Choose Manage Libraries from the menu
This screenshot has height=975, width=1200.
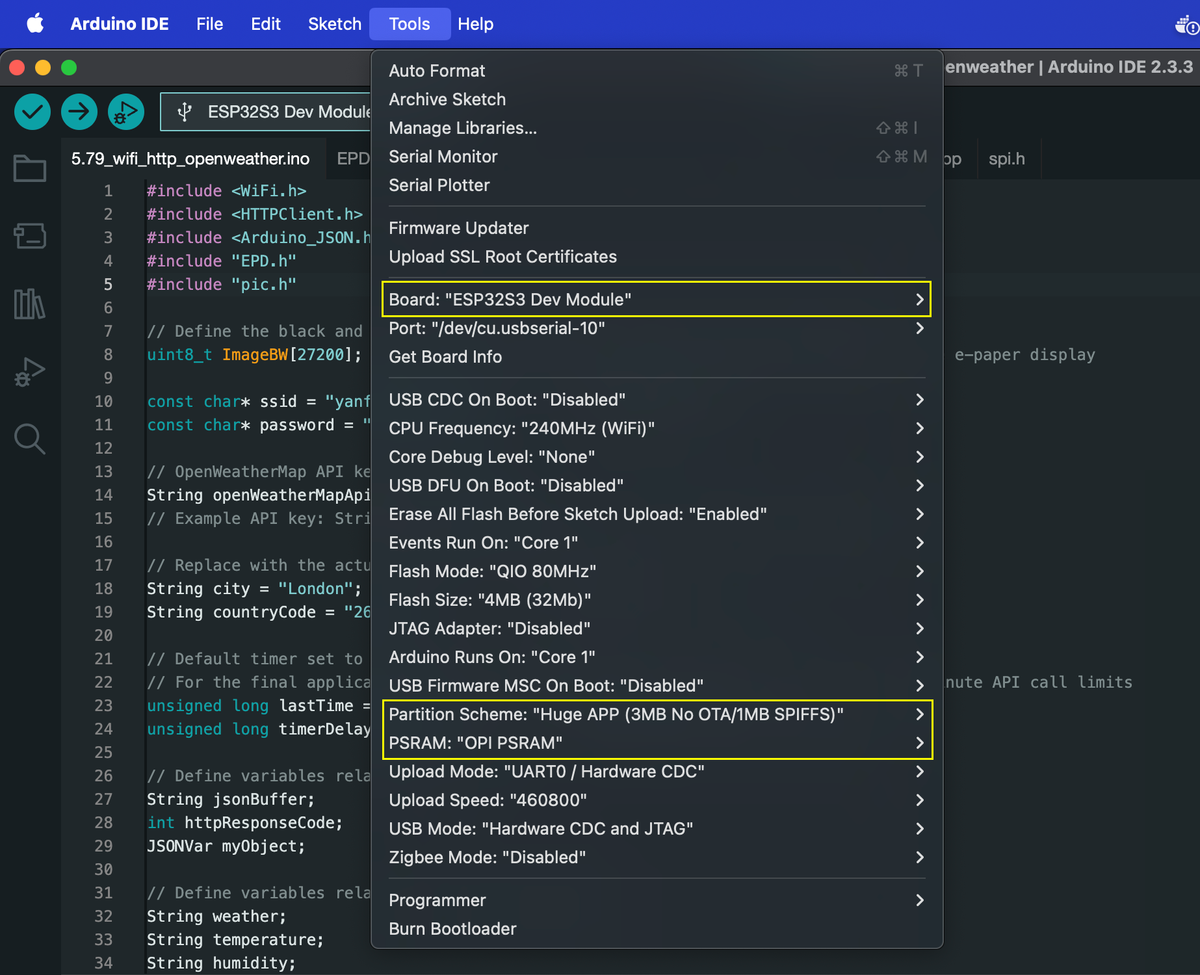(x=462, y=128)
